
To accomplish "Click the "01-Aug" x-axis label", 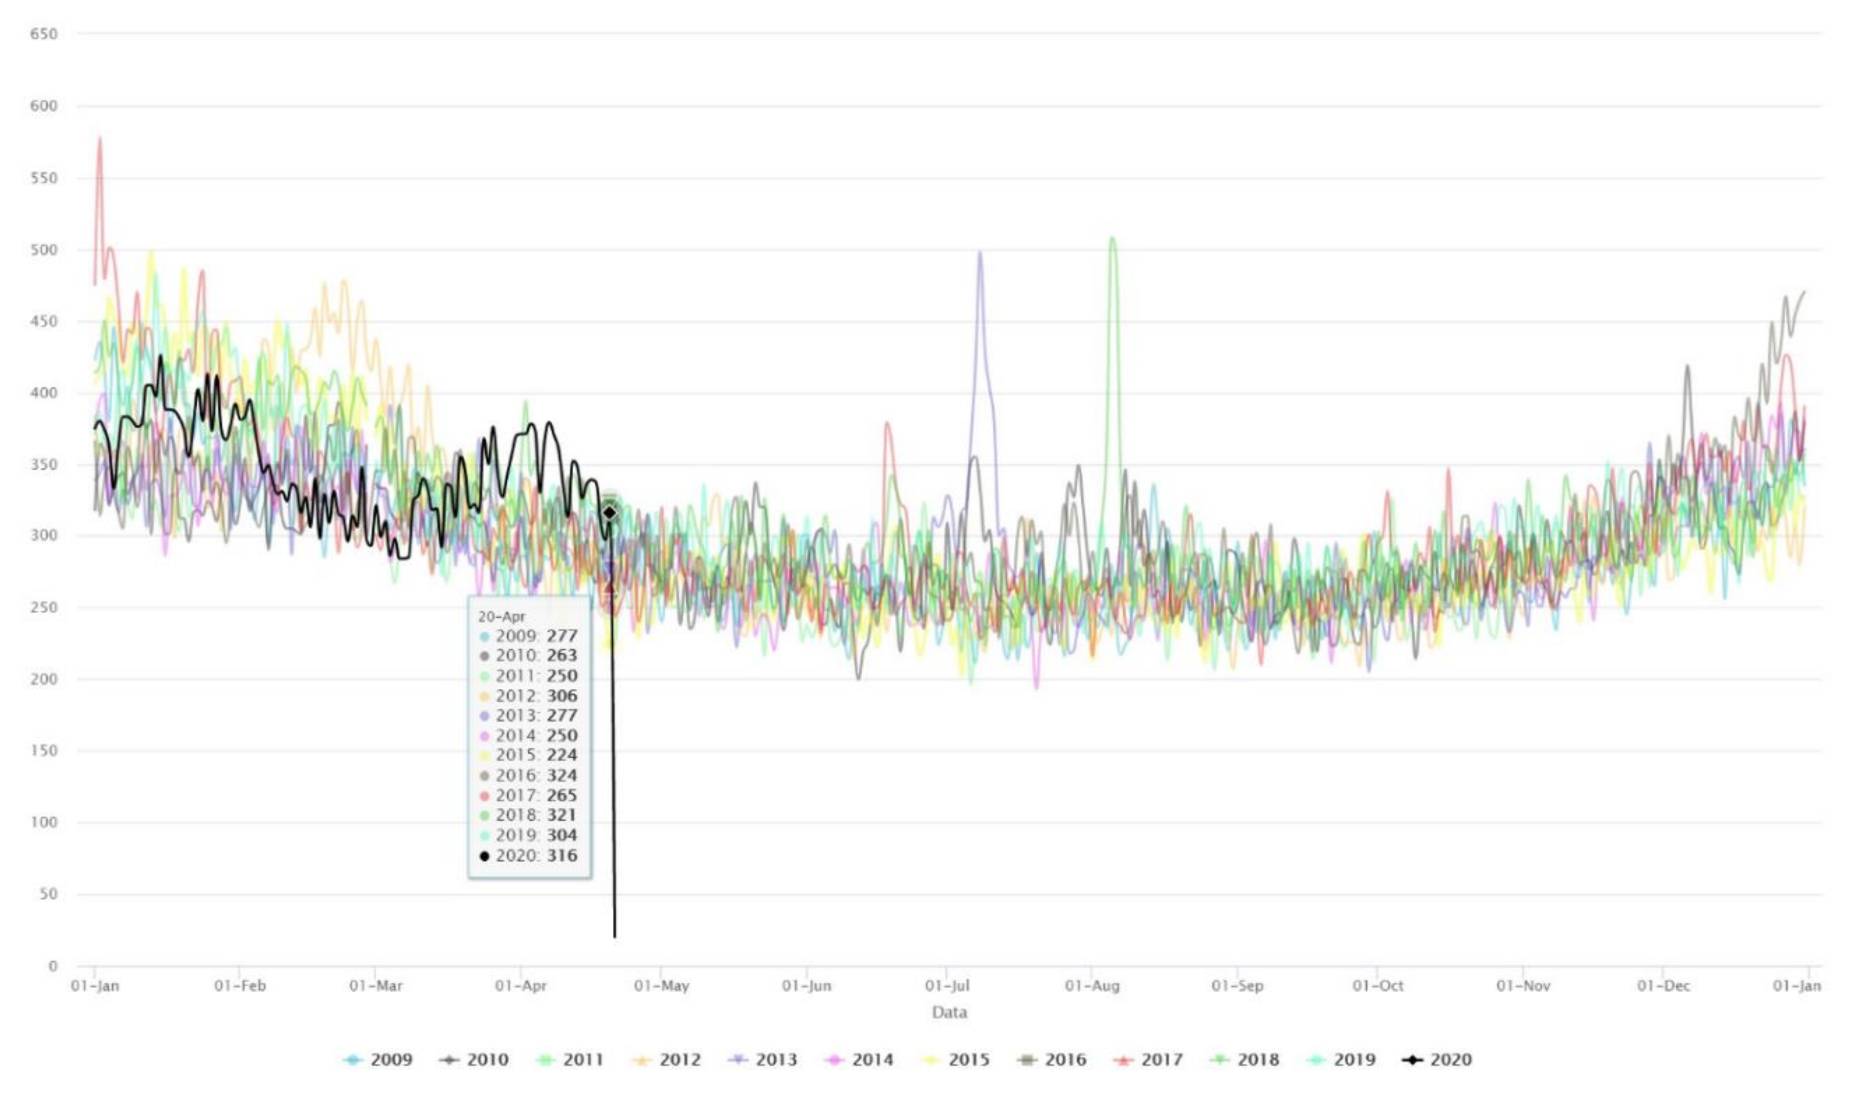I will click(x=1092, y=986).
